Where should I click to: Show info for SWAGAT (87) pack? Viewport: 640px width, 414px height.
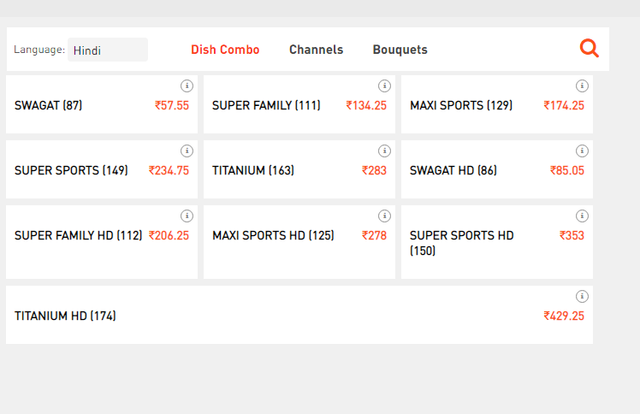(x=187, y=86)
